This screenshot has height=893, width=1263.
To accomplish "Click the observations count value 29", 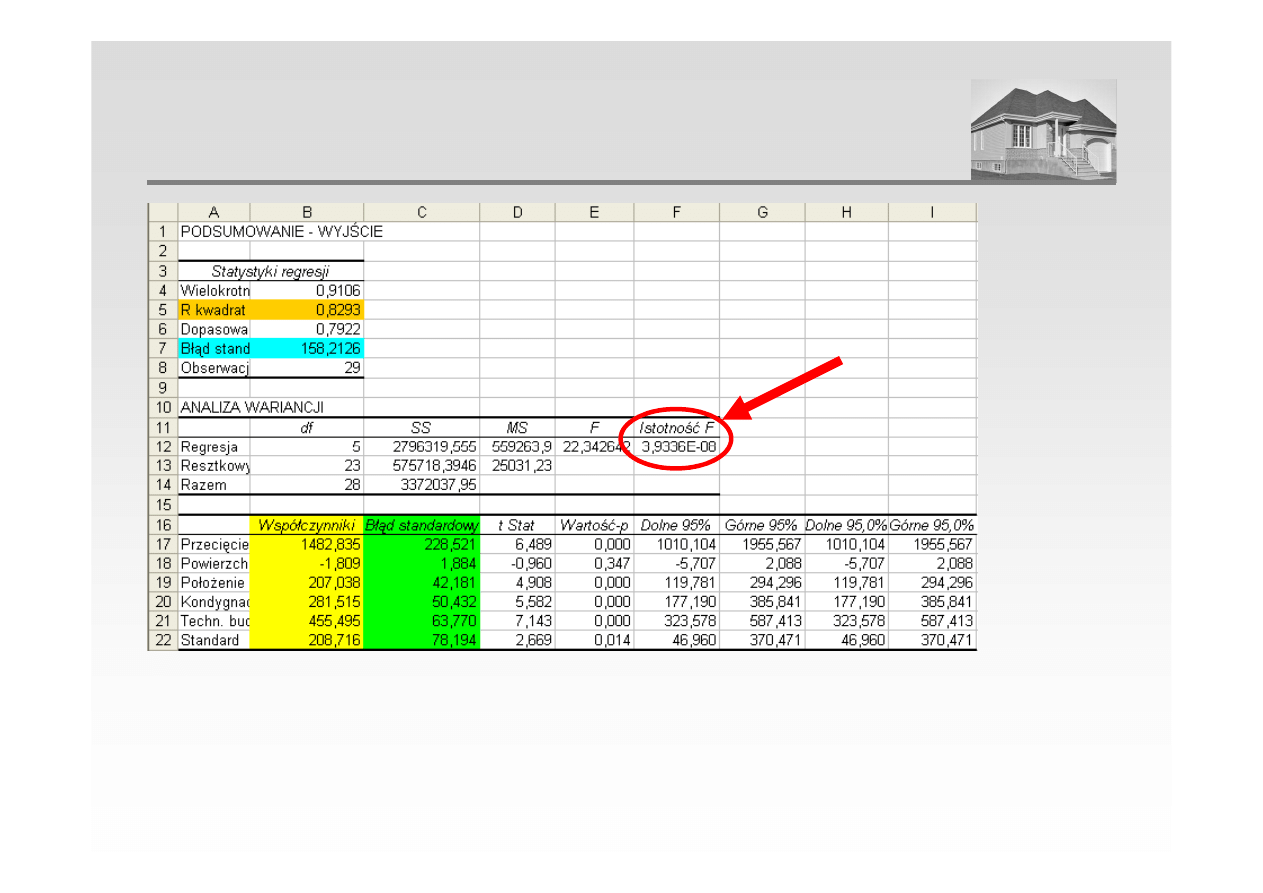I will [307, 368].
